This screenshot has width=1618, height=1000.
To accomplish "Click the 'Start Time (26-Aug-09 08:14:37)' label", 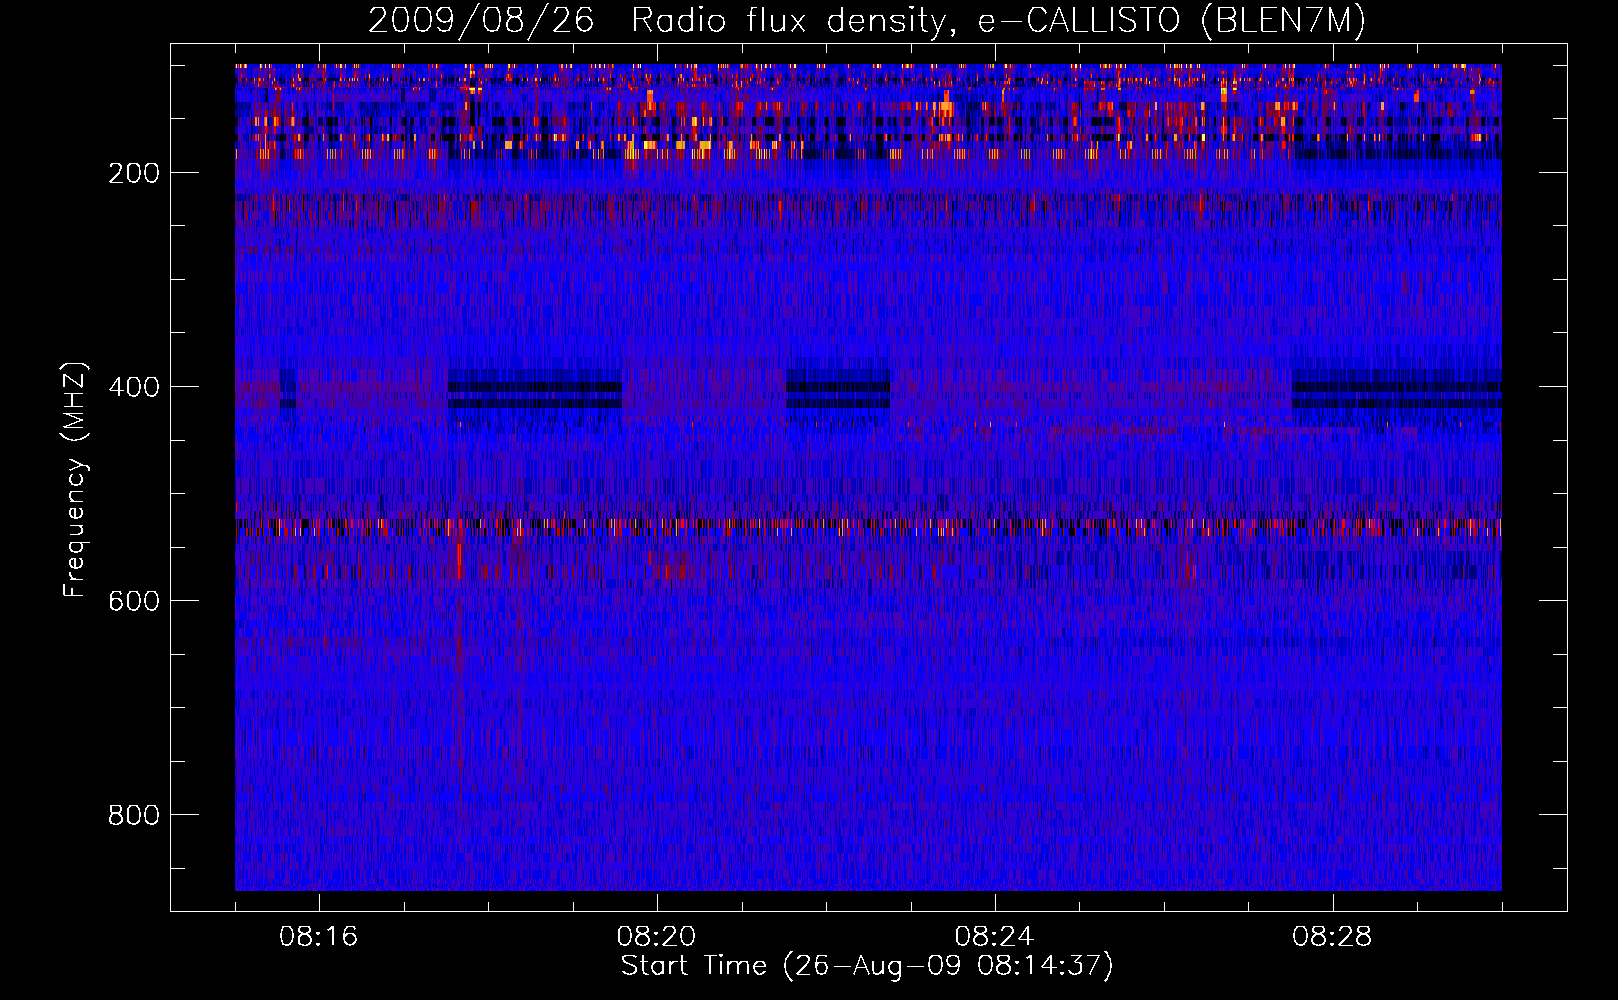I will pos(867,966).
